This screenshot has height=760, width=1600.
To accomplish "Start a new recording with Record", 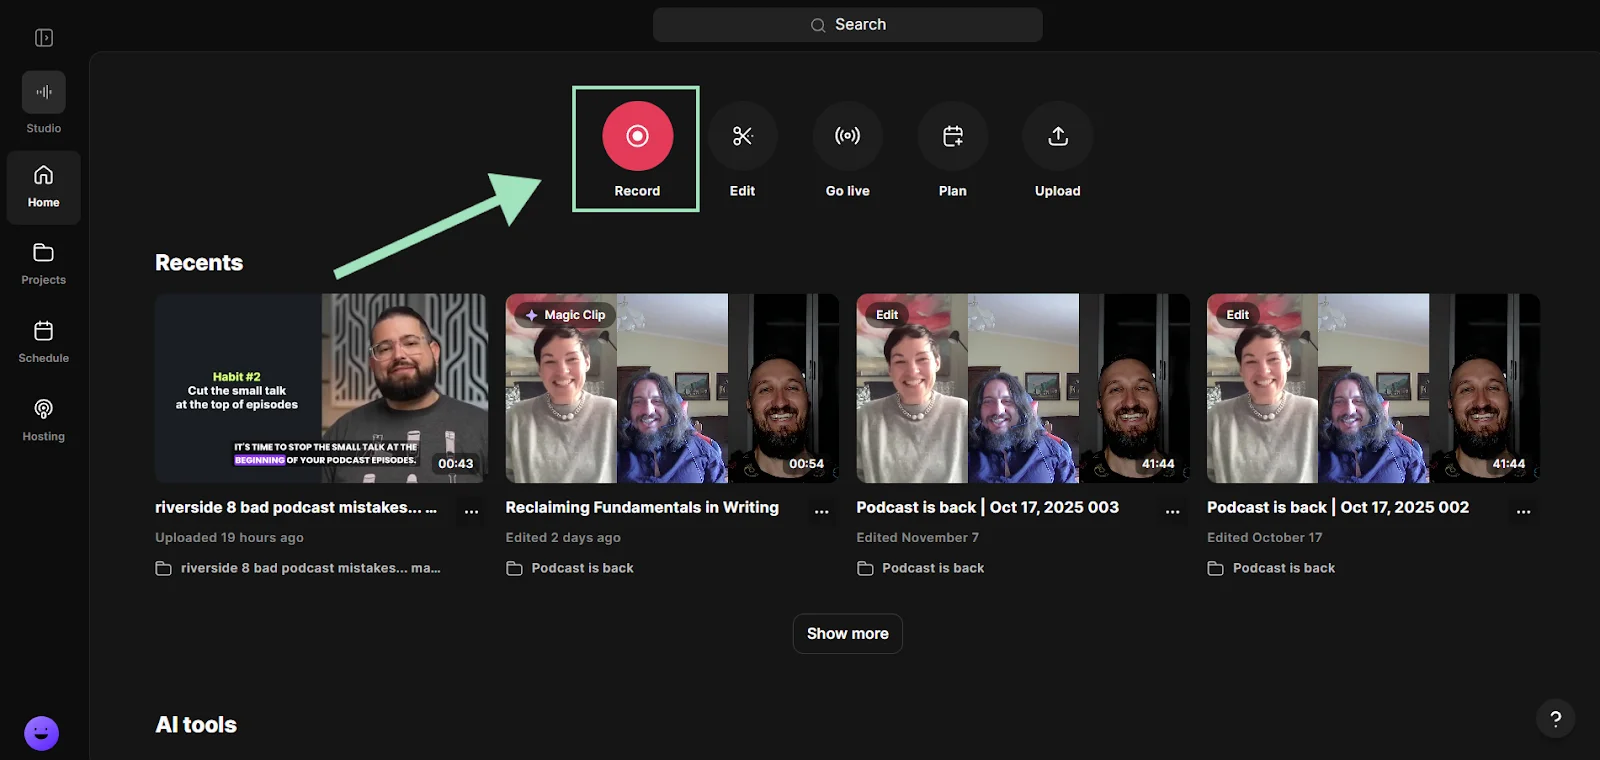I will (x=637, y=136).
